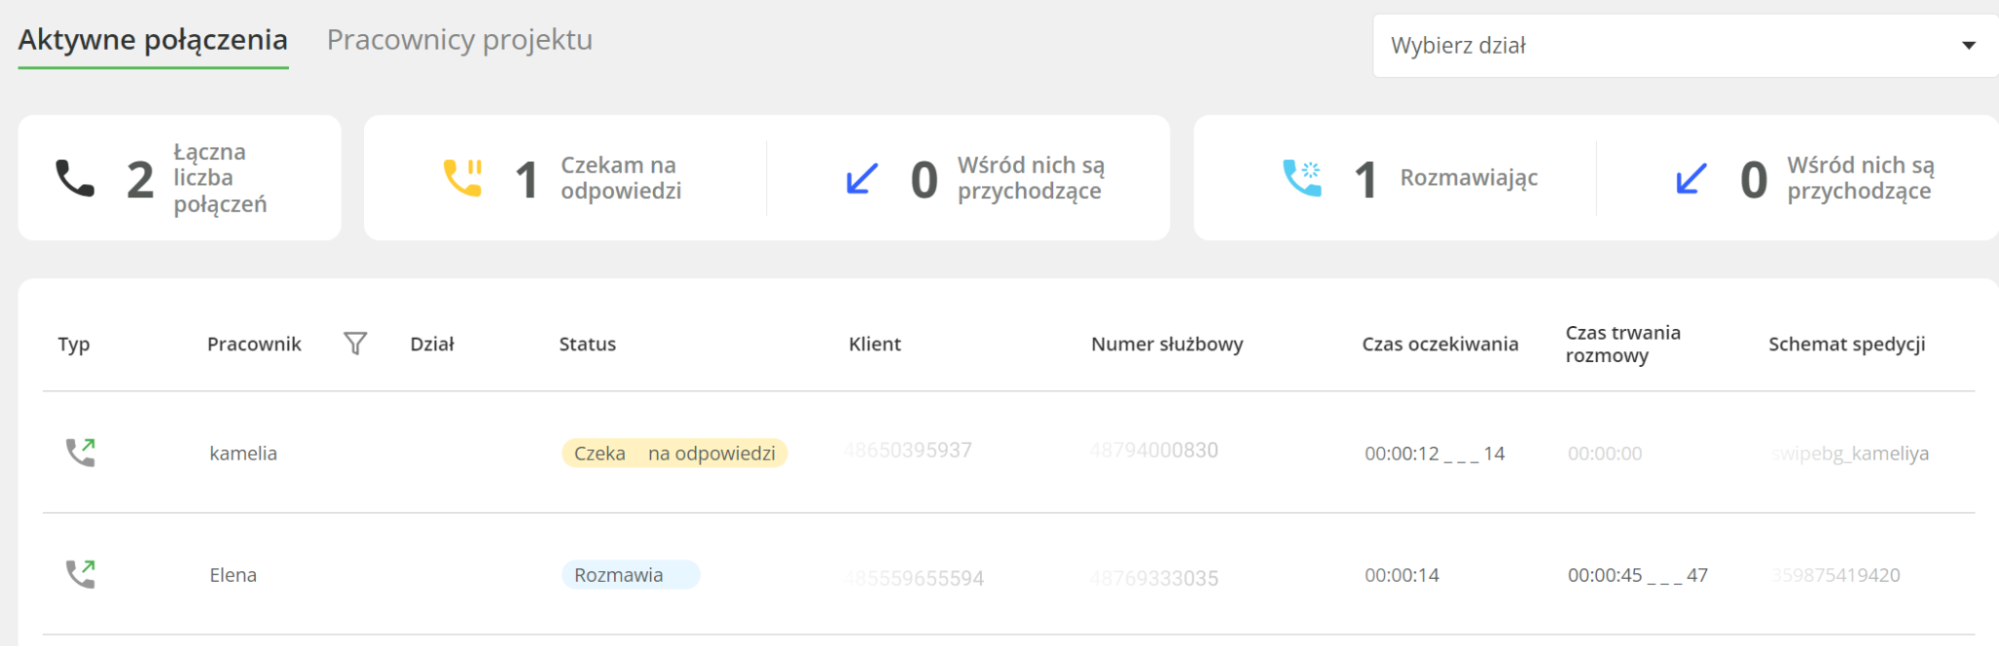Click the incoming arrow icon in the talking card
Image resolution: width=1999 pixels, height=647 pixels.
click(1691, 179)
